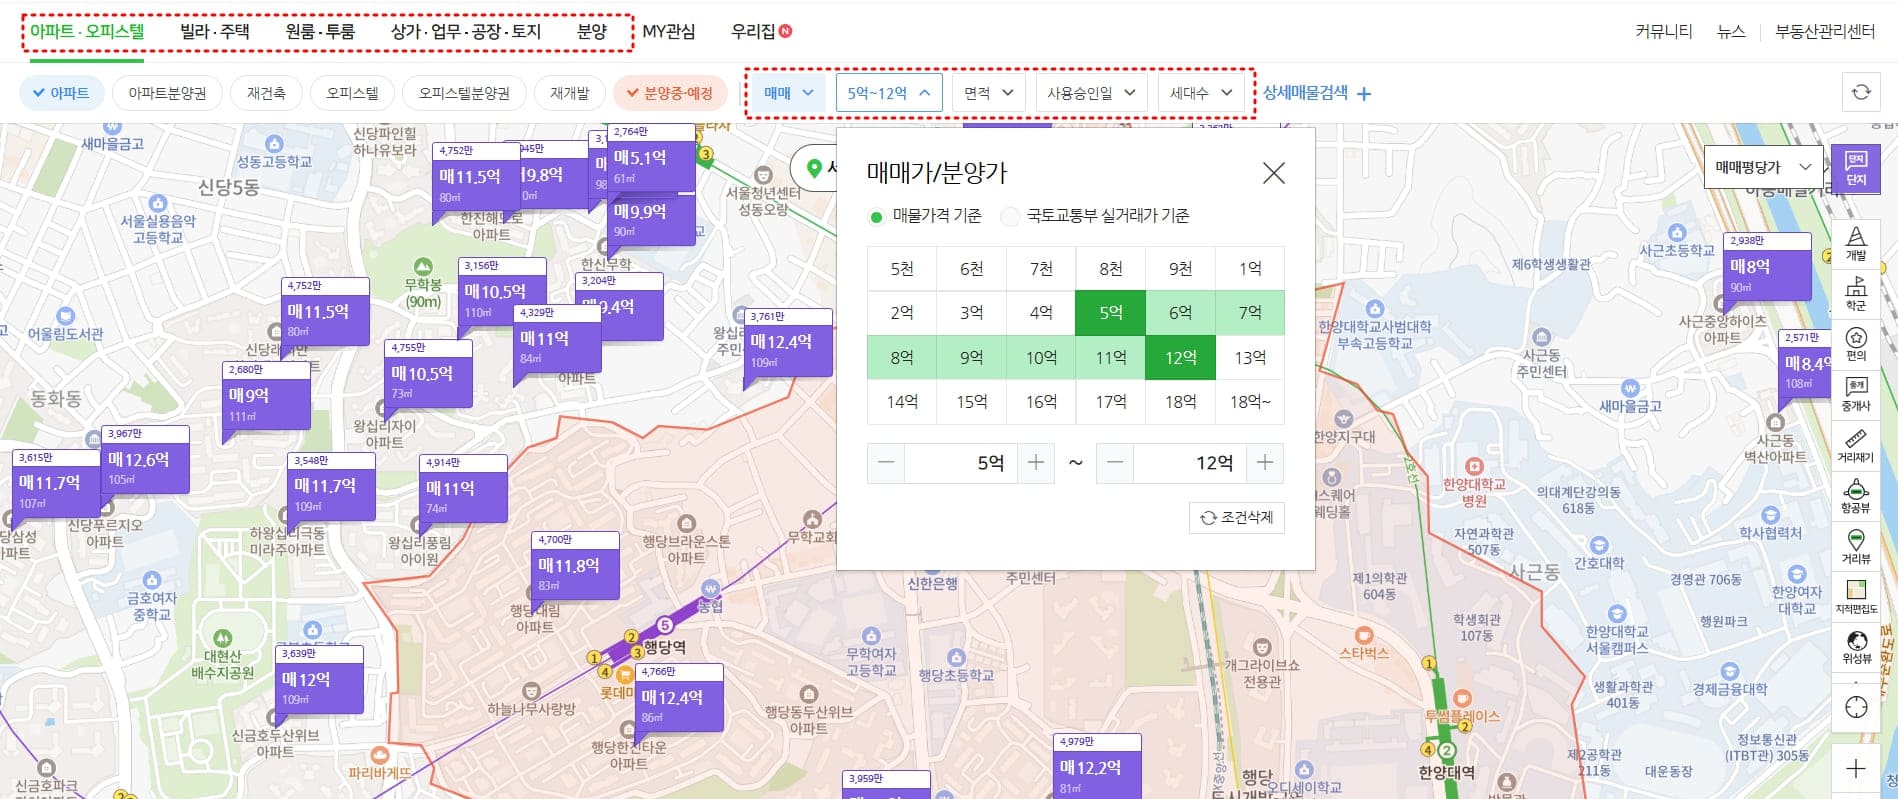Click the crosshair current-location icon

[1856, 707]
